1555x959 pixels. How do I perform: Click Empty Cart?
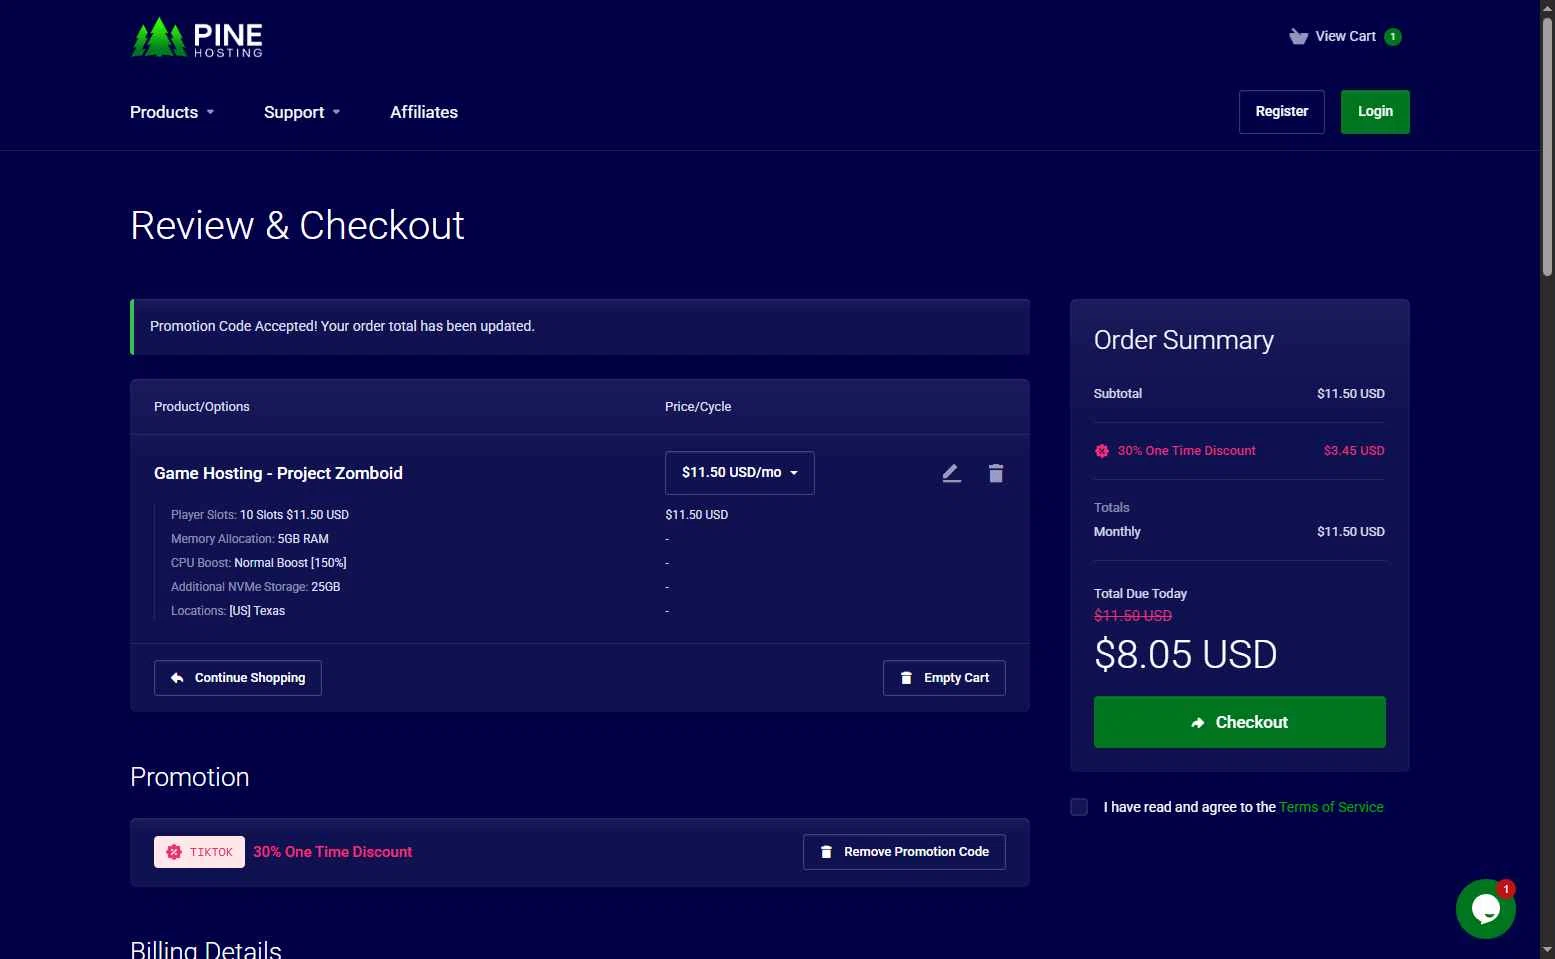pyautogui.click(x=944, y=678)
